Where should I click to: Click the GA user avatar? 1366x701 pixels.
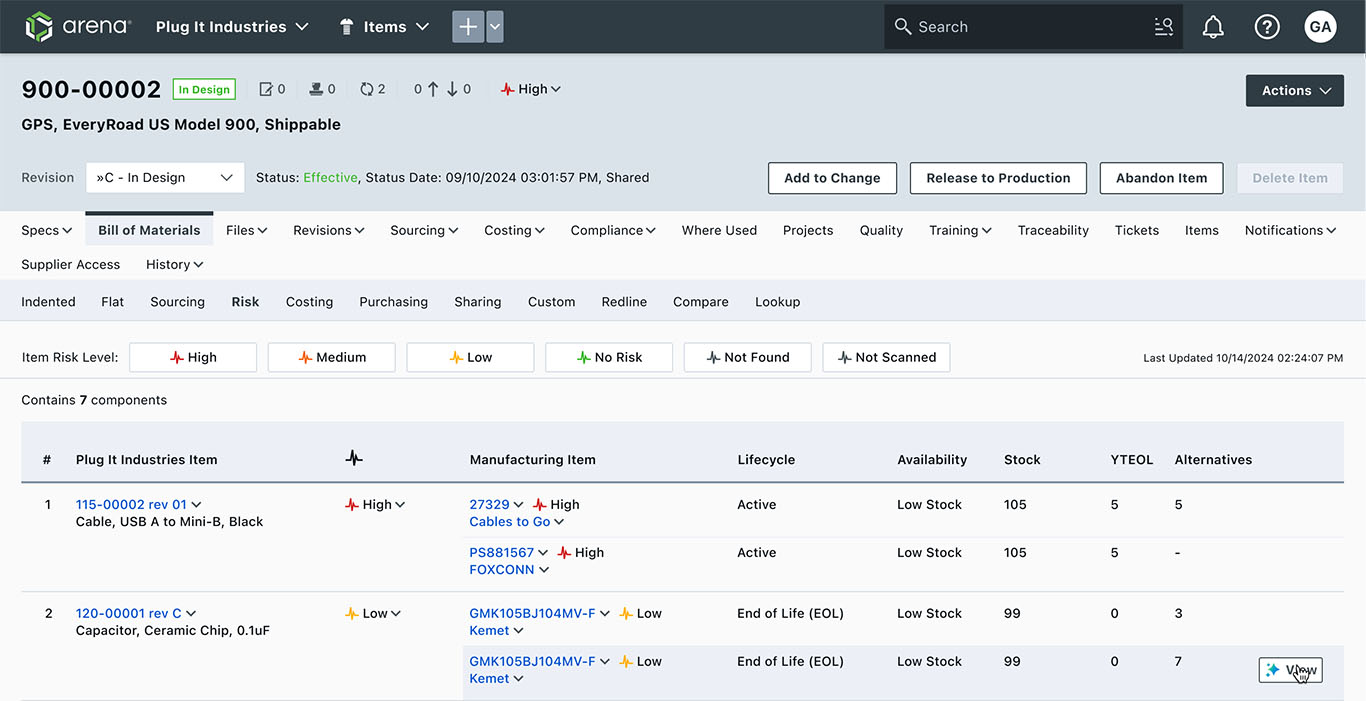(1320, 27)
